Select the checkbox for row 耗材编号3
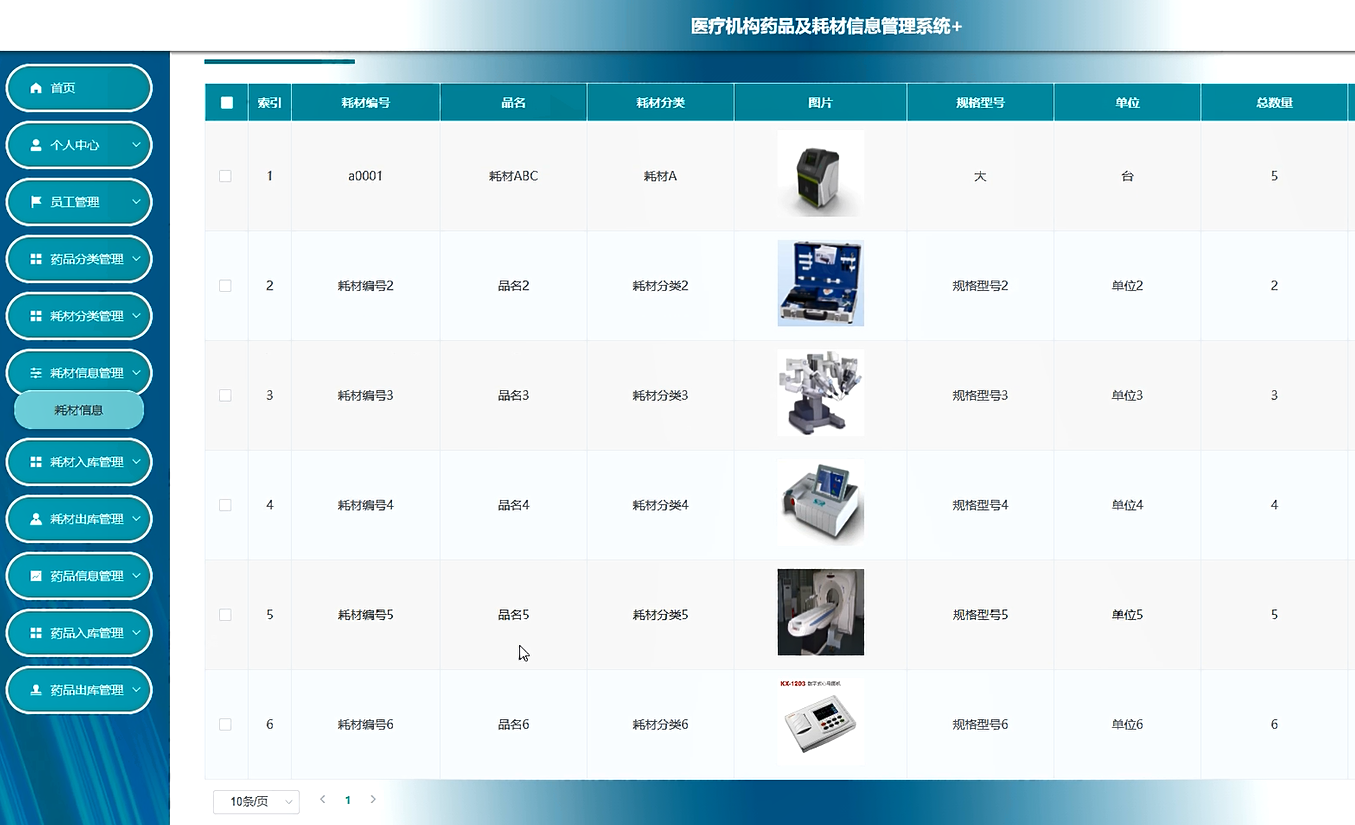 point(225,396)
